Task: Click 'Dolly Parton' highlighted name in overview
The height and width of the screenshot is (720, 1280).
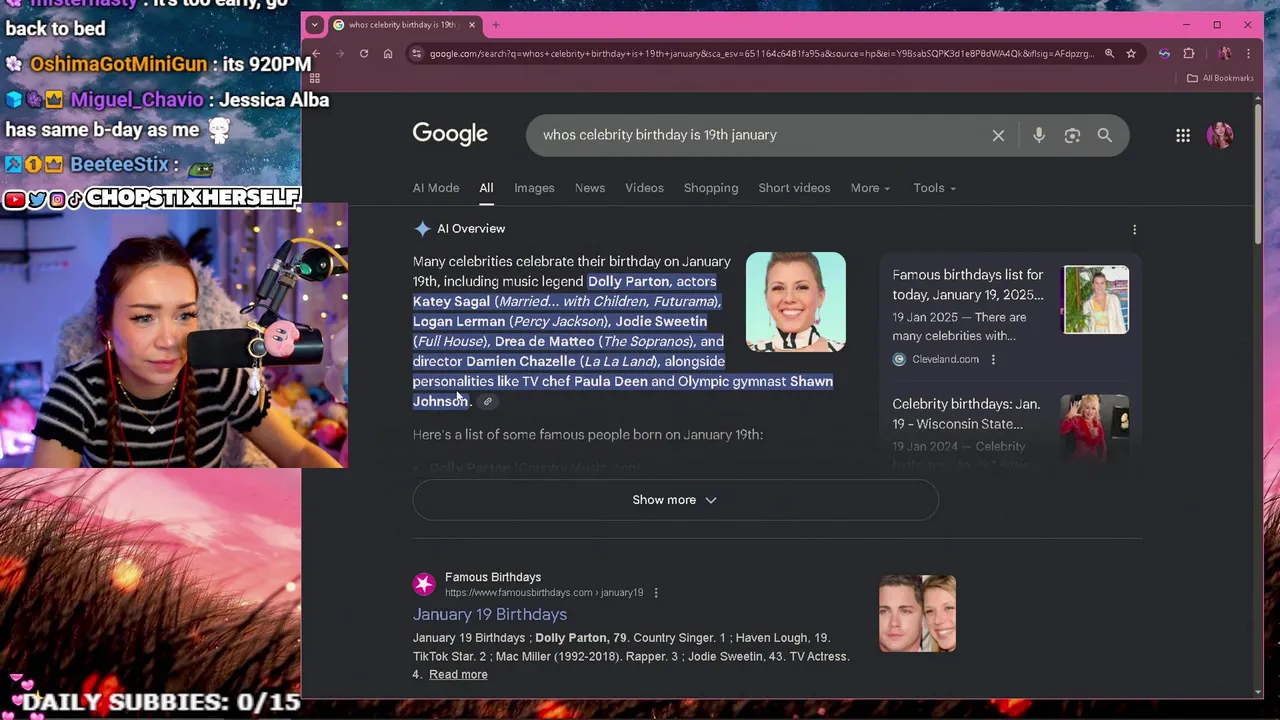Action: pyautogui.click(x=629, y=282)
